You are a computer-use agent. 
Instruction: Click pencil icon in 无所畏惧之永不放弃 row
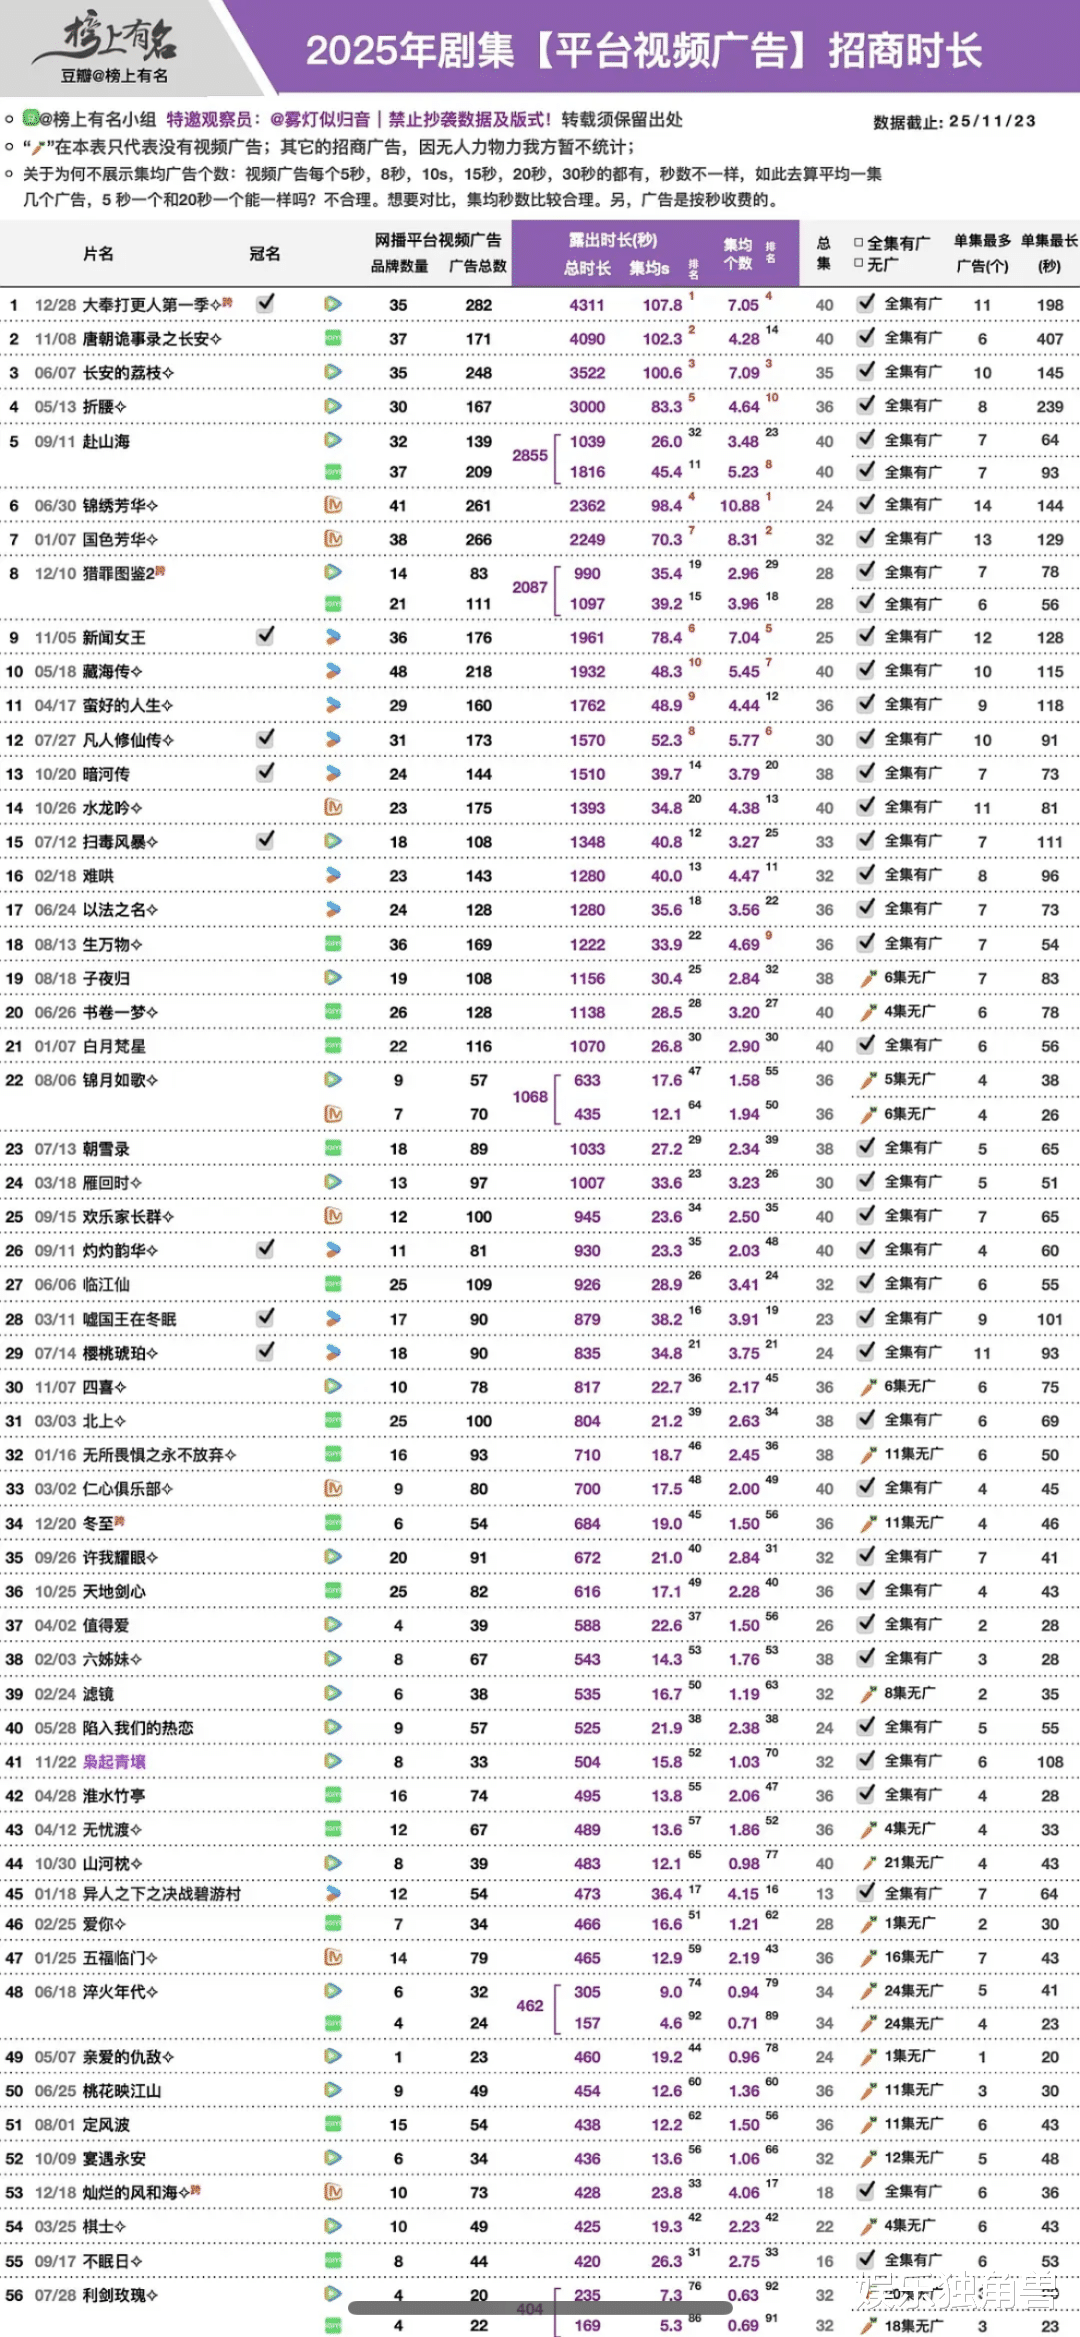867,1454
